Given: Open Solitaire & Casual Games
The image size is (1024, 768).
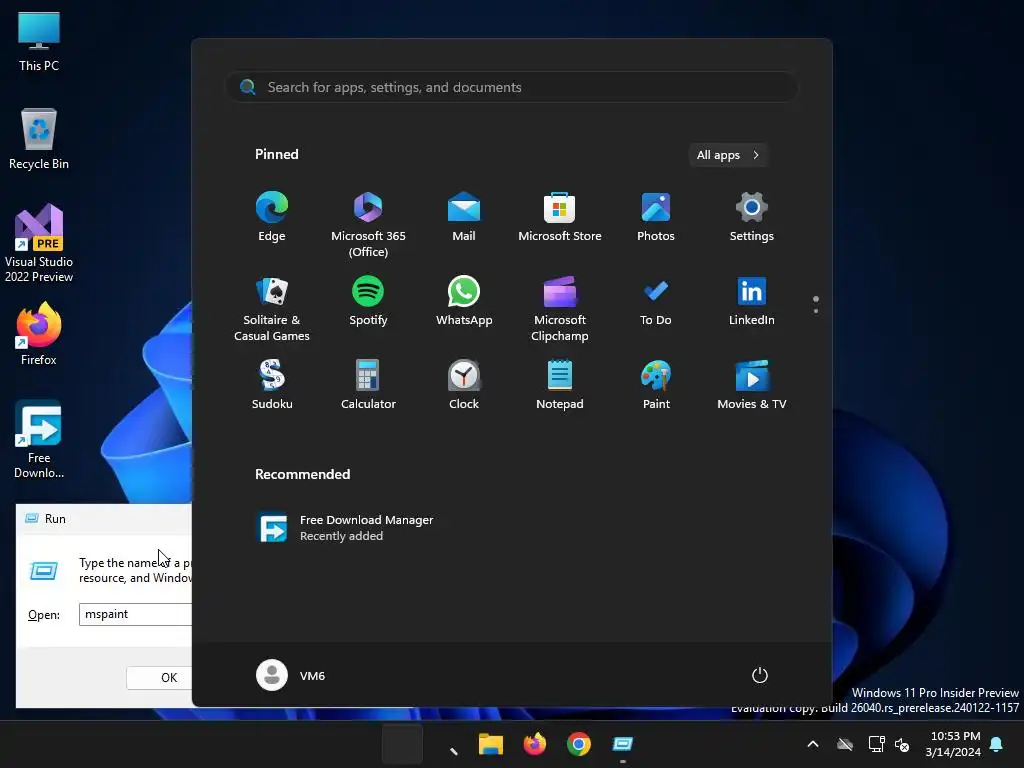Looking at the screenshot, I should pyautogui.click(x=272, y=308).
